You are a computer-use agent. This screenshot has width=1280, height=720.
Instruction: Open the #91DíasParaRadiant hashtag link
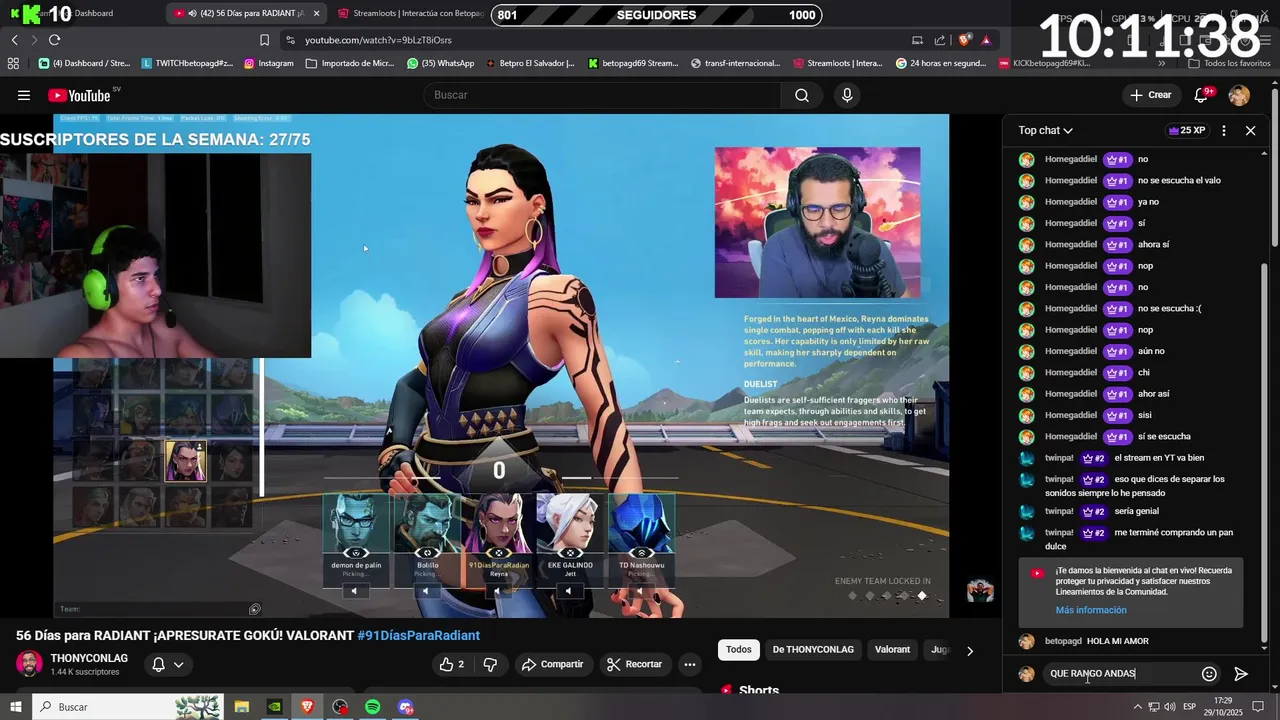coord(418,636)
